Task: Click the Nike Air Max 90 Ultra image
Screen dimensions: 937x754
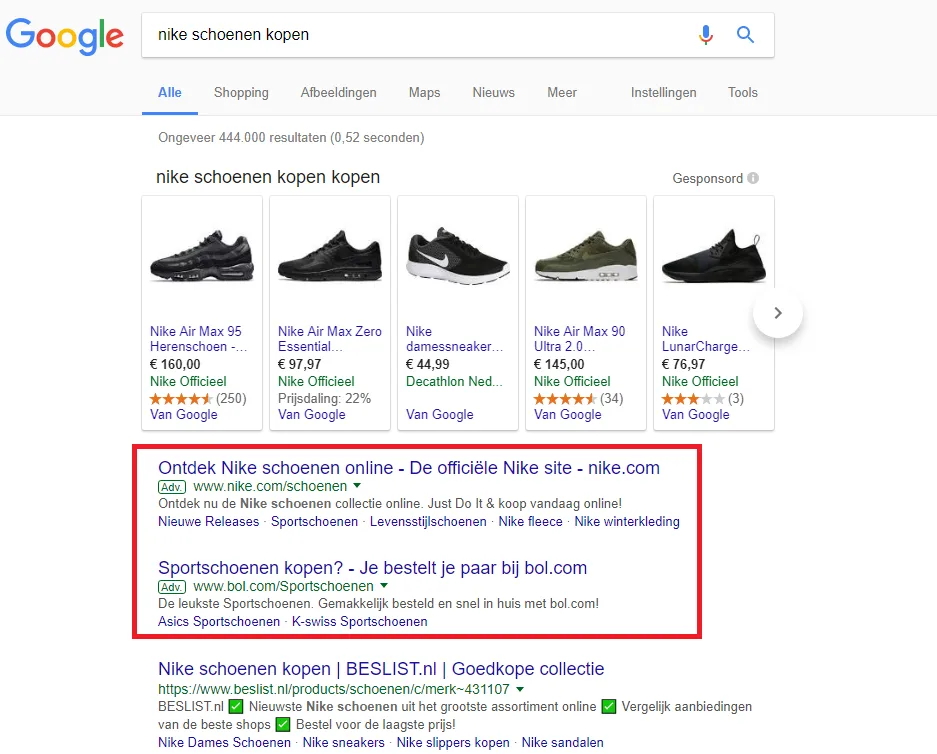Action: click(x=586, y=256)
